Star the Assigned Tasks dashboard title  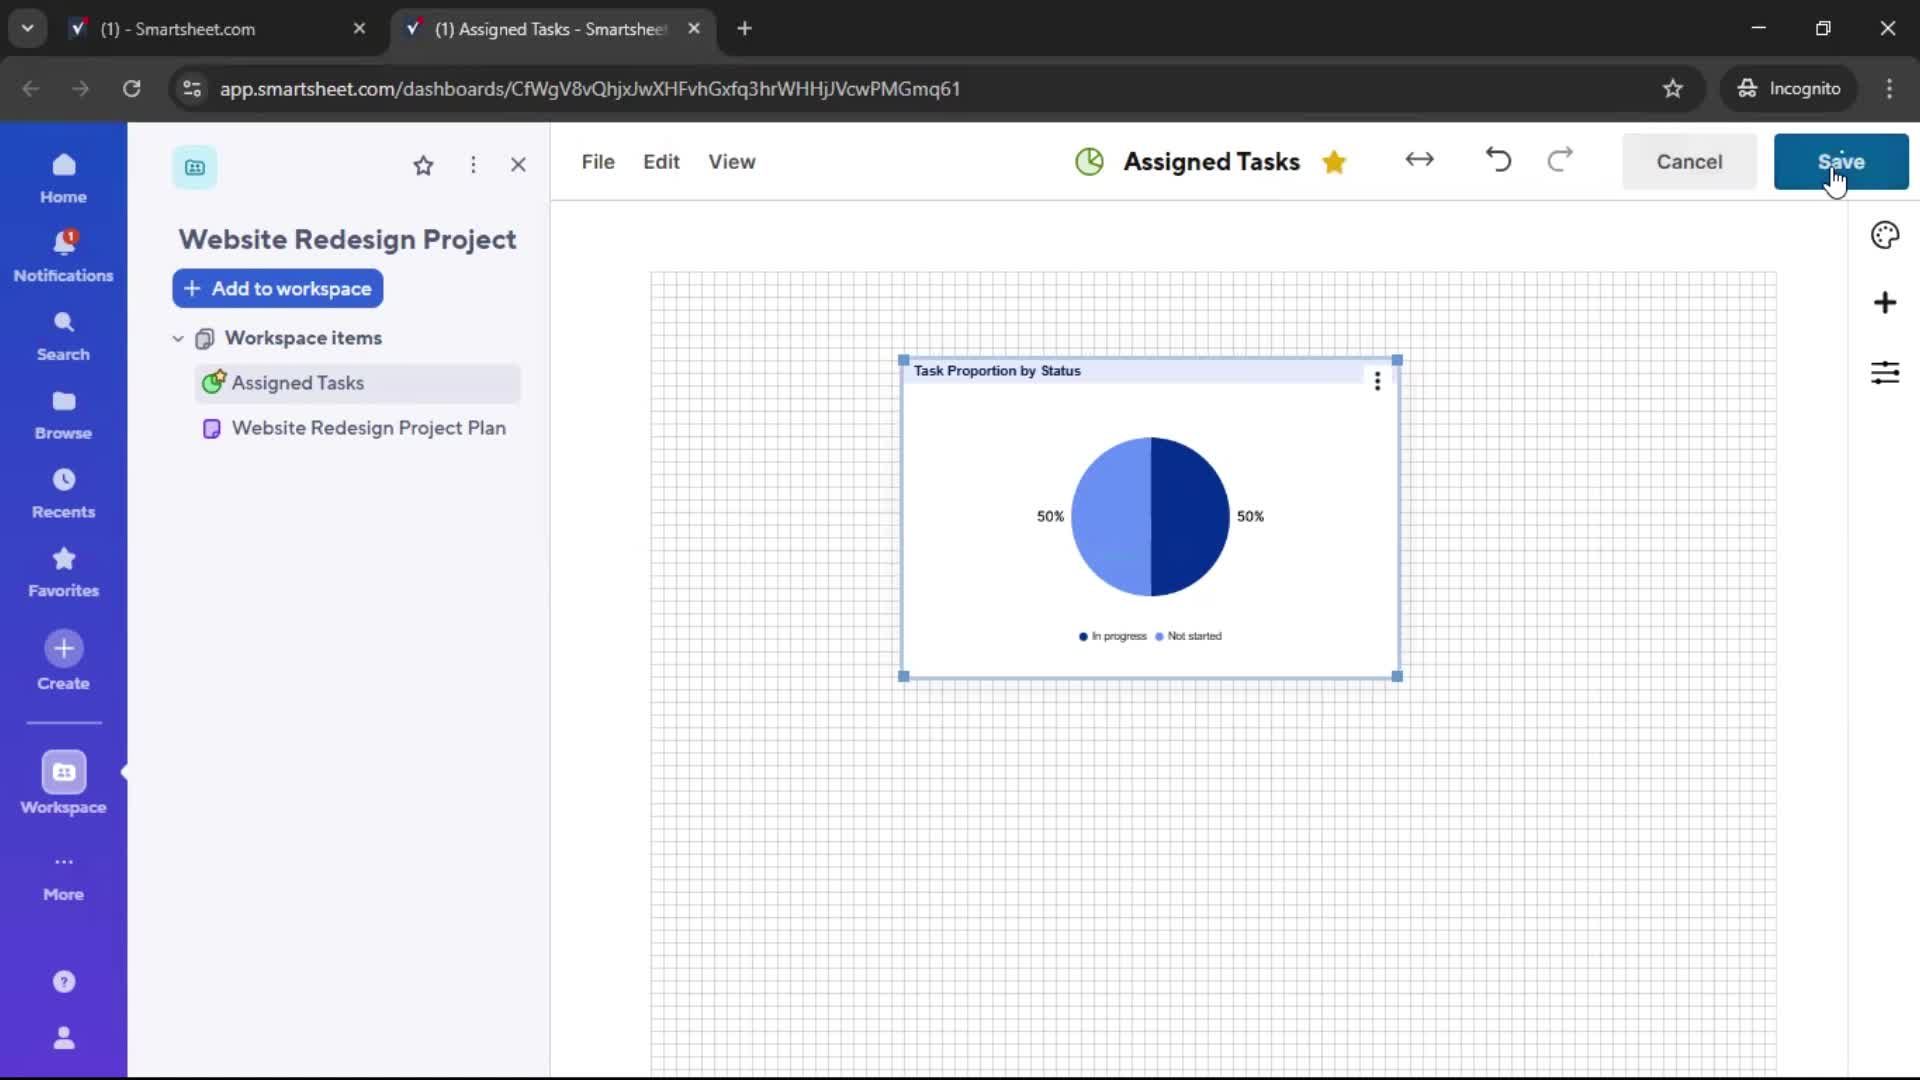coord(1335,161)
